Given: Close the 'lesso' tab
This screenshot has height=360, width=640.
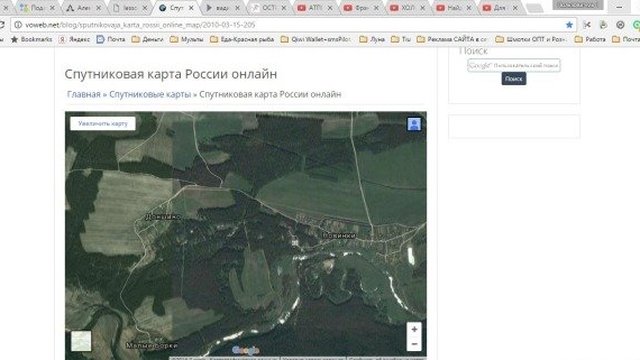Looking at the screenshot, I should (x=144, y=8).
